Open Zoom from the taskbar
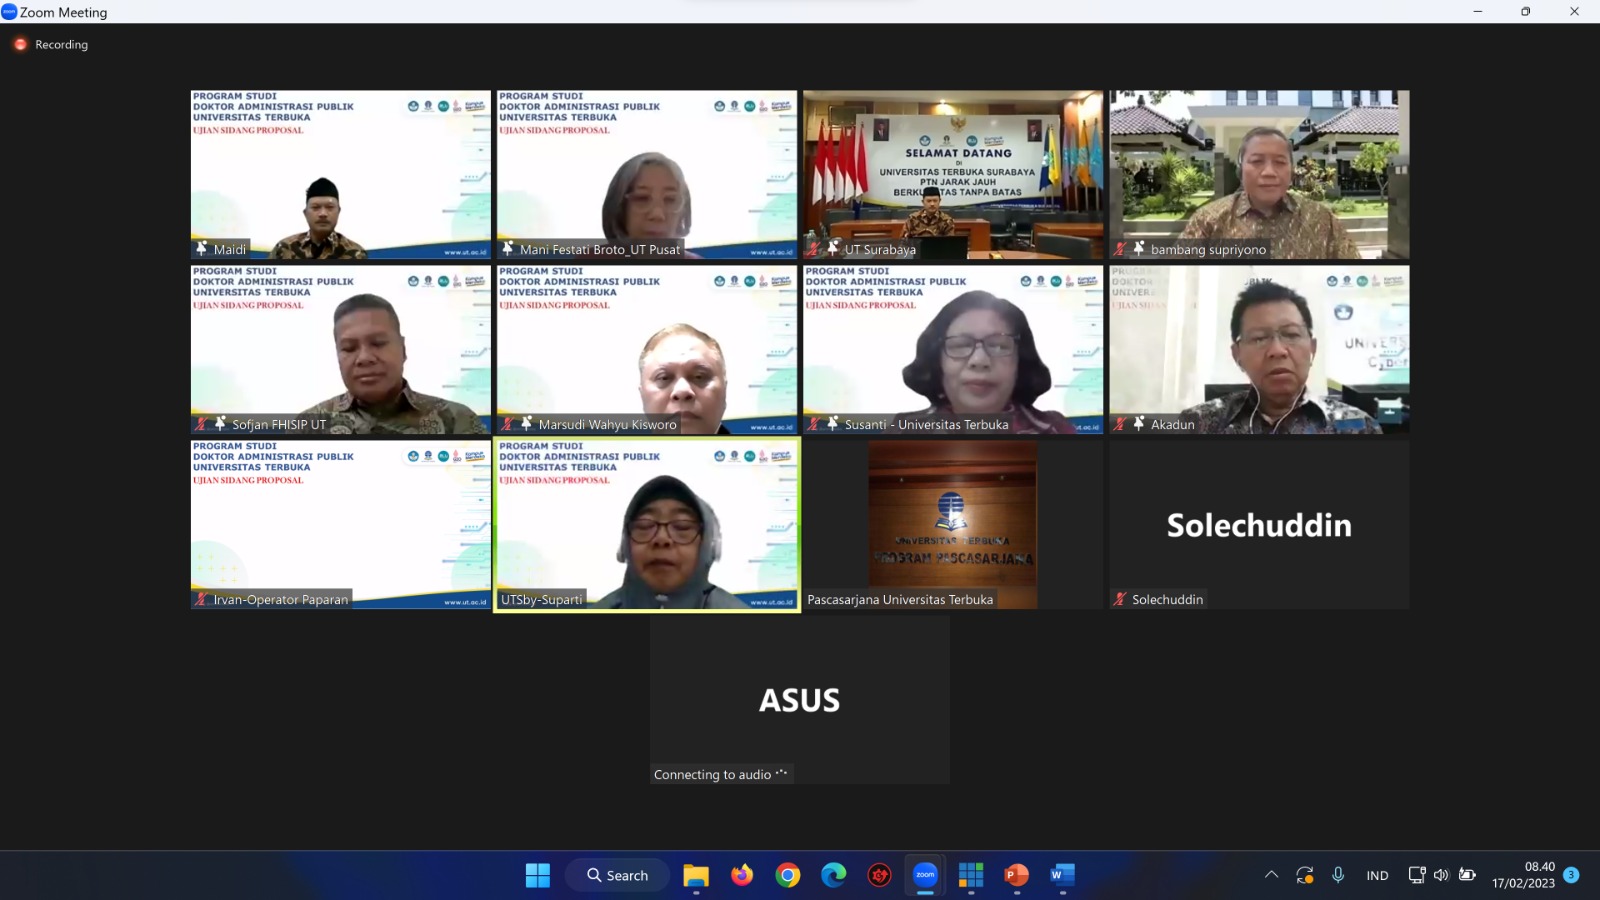Image resolution: width=1600 pixels, height=900 pixels. coord(925,875)
